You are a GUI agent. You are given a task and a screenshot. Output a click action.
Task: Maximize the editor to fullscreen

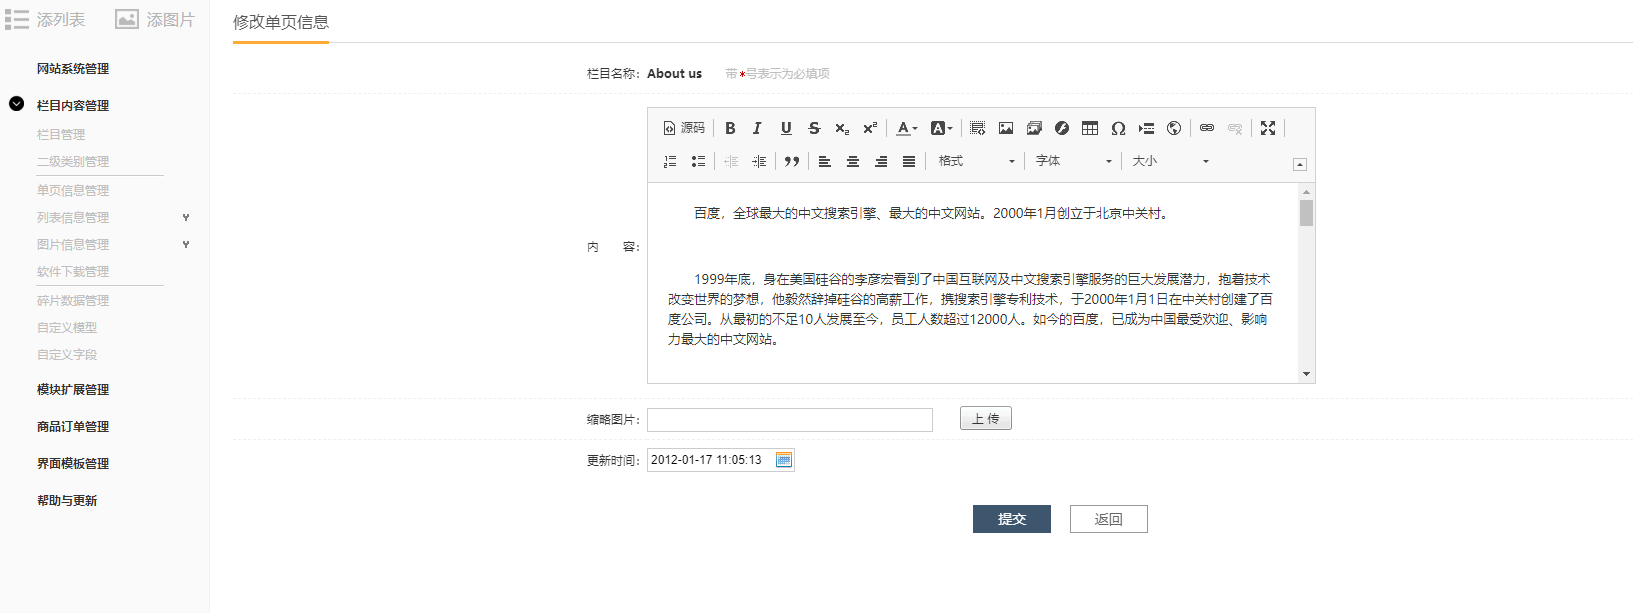click(1268, 128)
